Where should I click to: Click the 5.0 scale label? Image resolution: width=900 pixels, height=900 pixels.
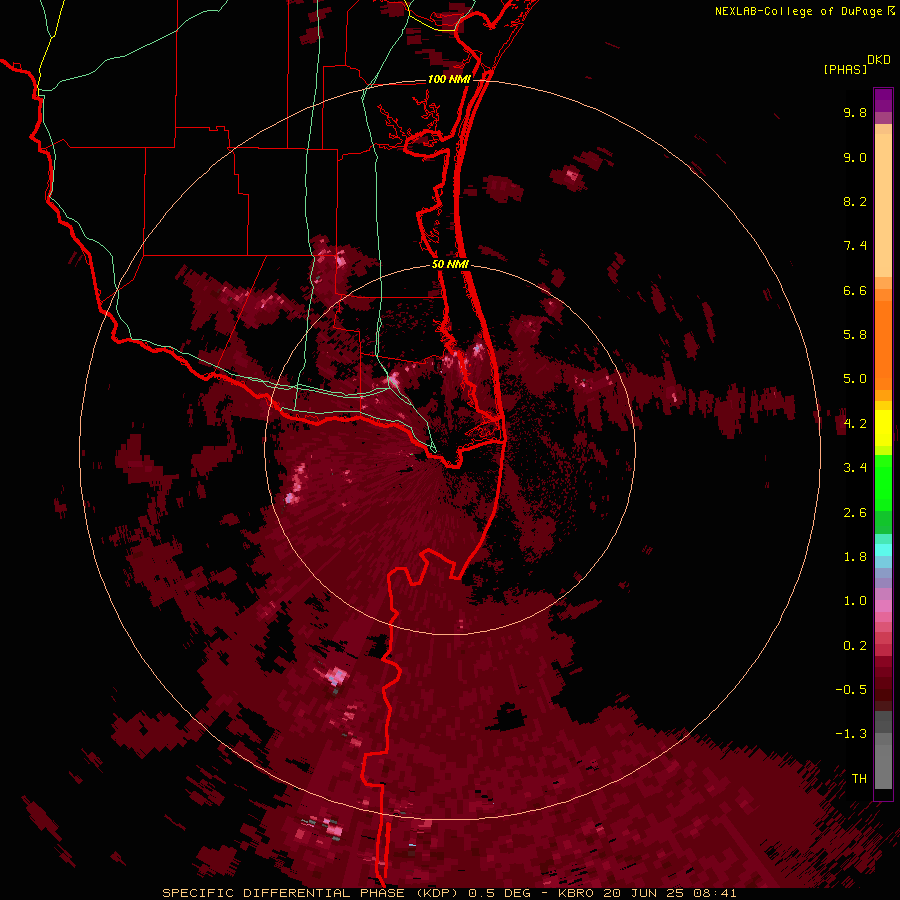pos(855,379)
